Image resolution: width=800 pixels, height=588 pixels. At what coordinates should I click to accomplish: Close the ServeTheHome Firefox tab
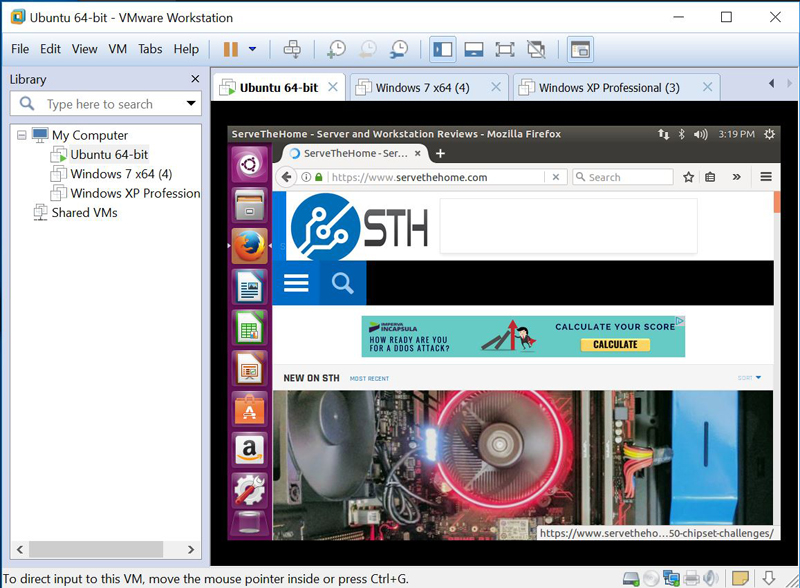[x=417, y=153]
